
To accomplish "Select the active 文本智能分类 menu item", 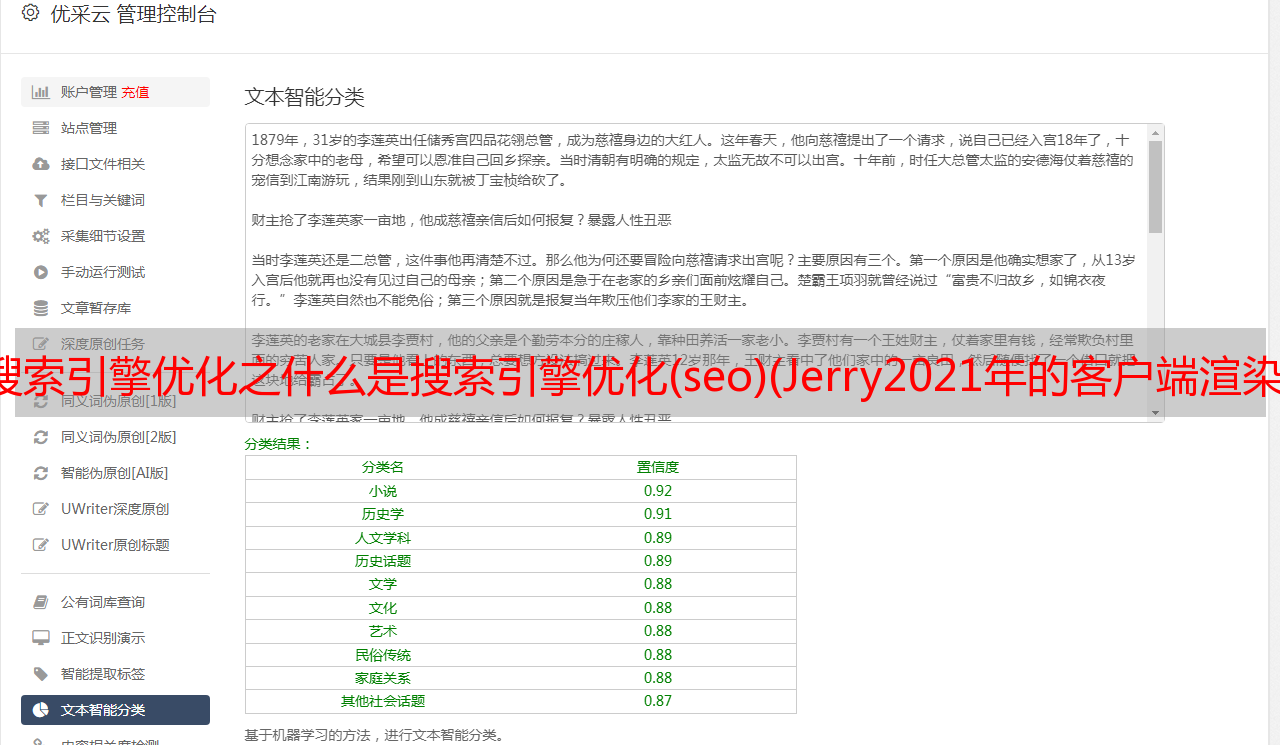I will click(x=115, y=710).
